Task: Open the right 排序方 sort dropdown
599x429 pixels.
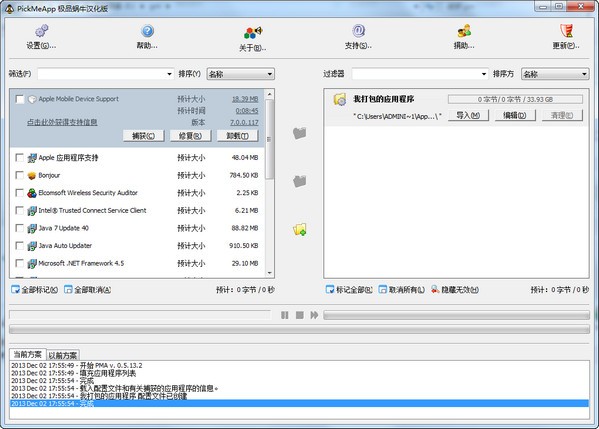Action: pyautogui.click(x=555, y=74)
